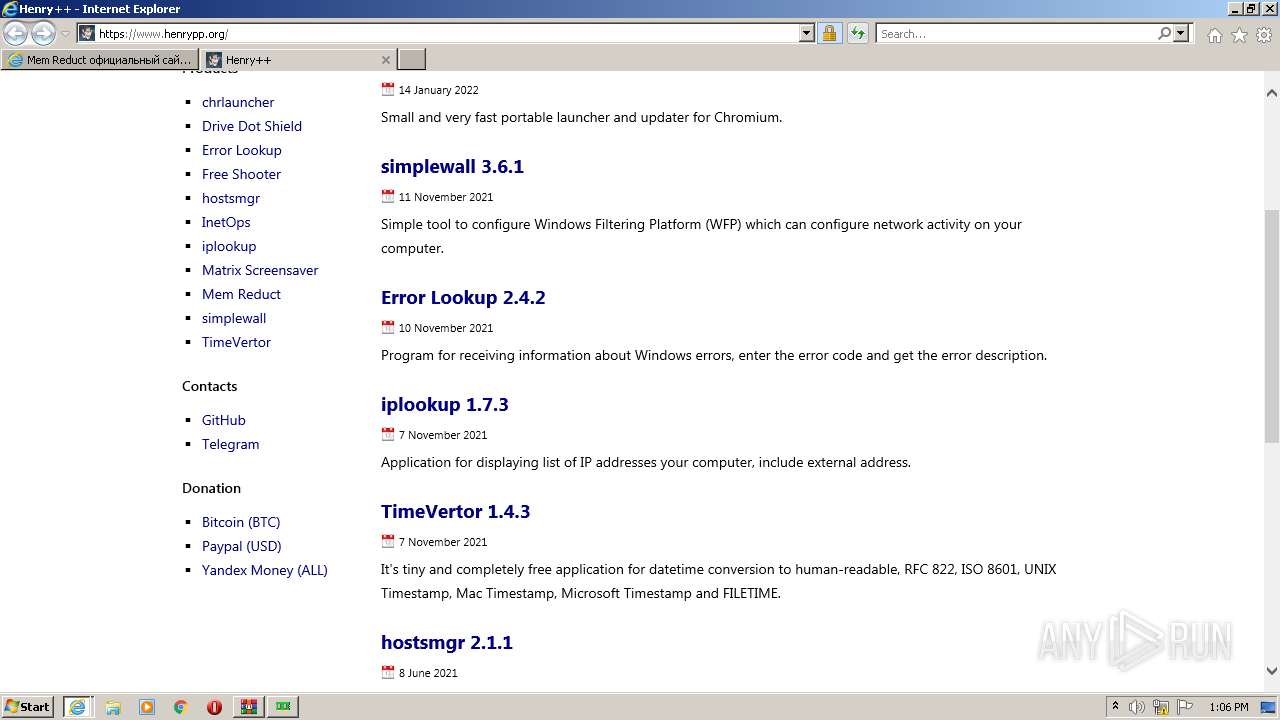Launch Opera from the taskbar
This screenshot has width=1280, height=720.
tap(214, 707)
